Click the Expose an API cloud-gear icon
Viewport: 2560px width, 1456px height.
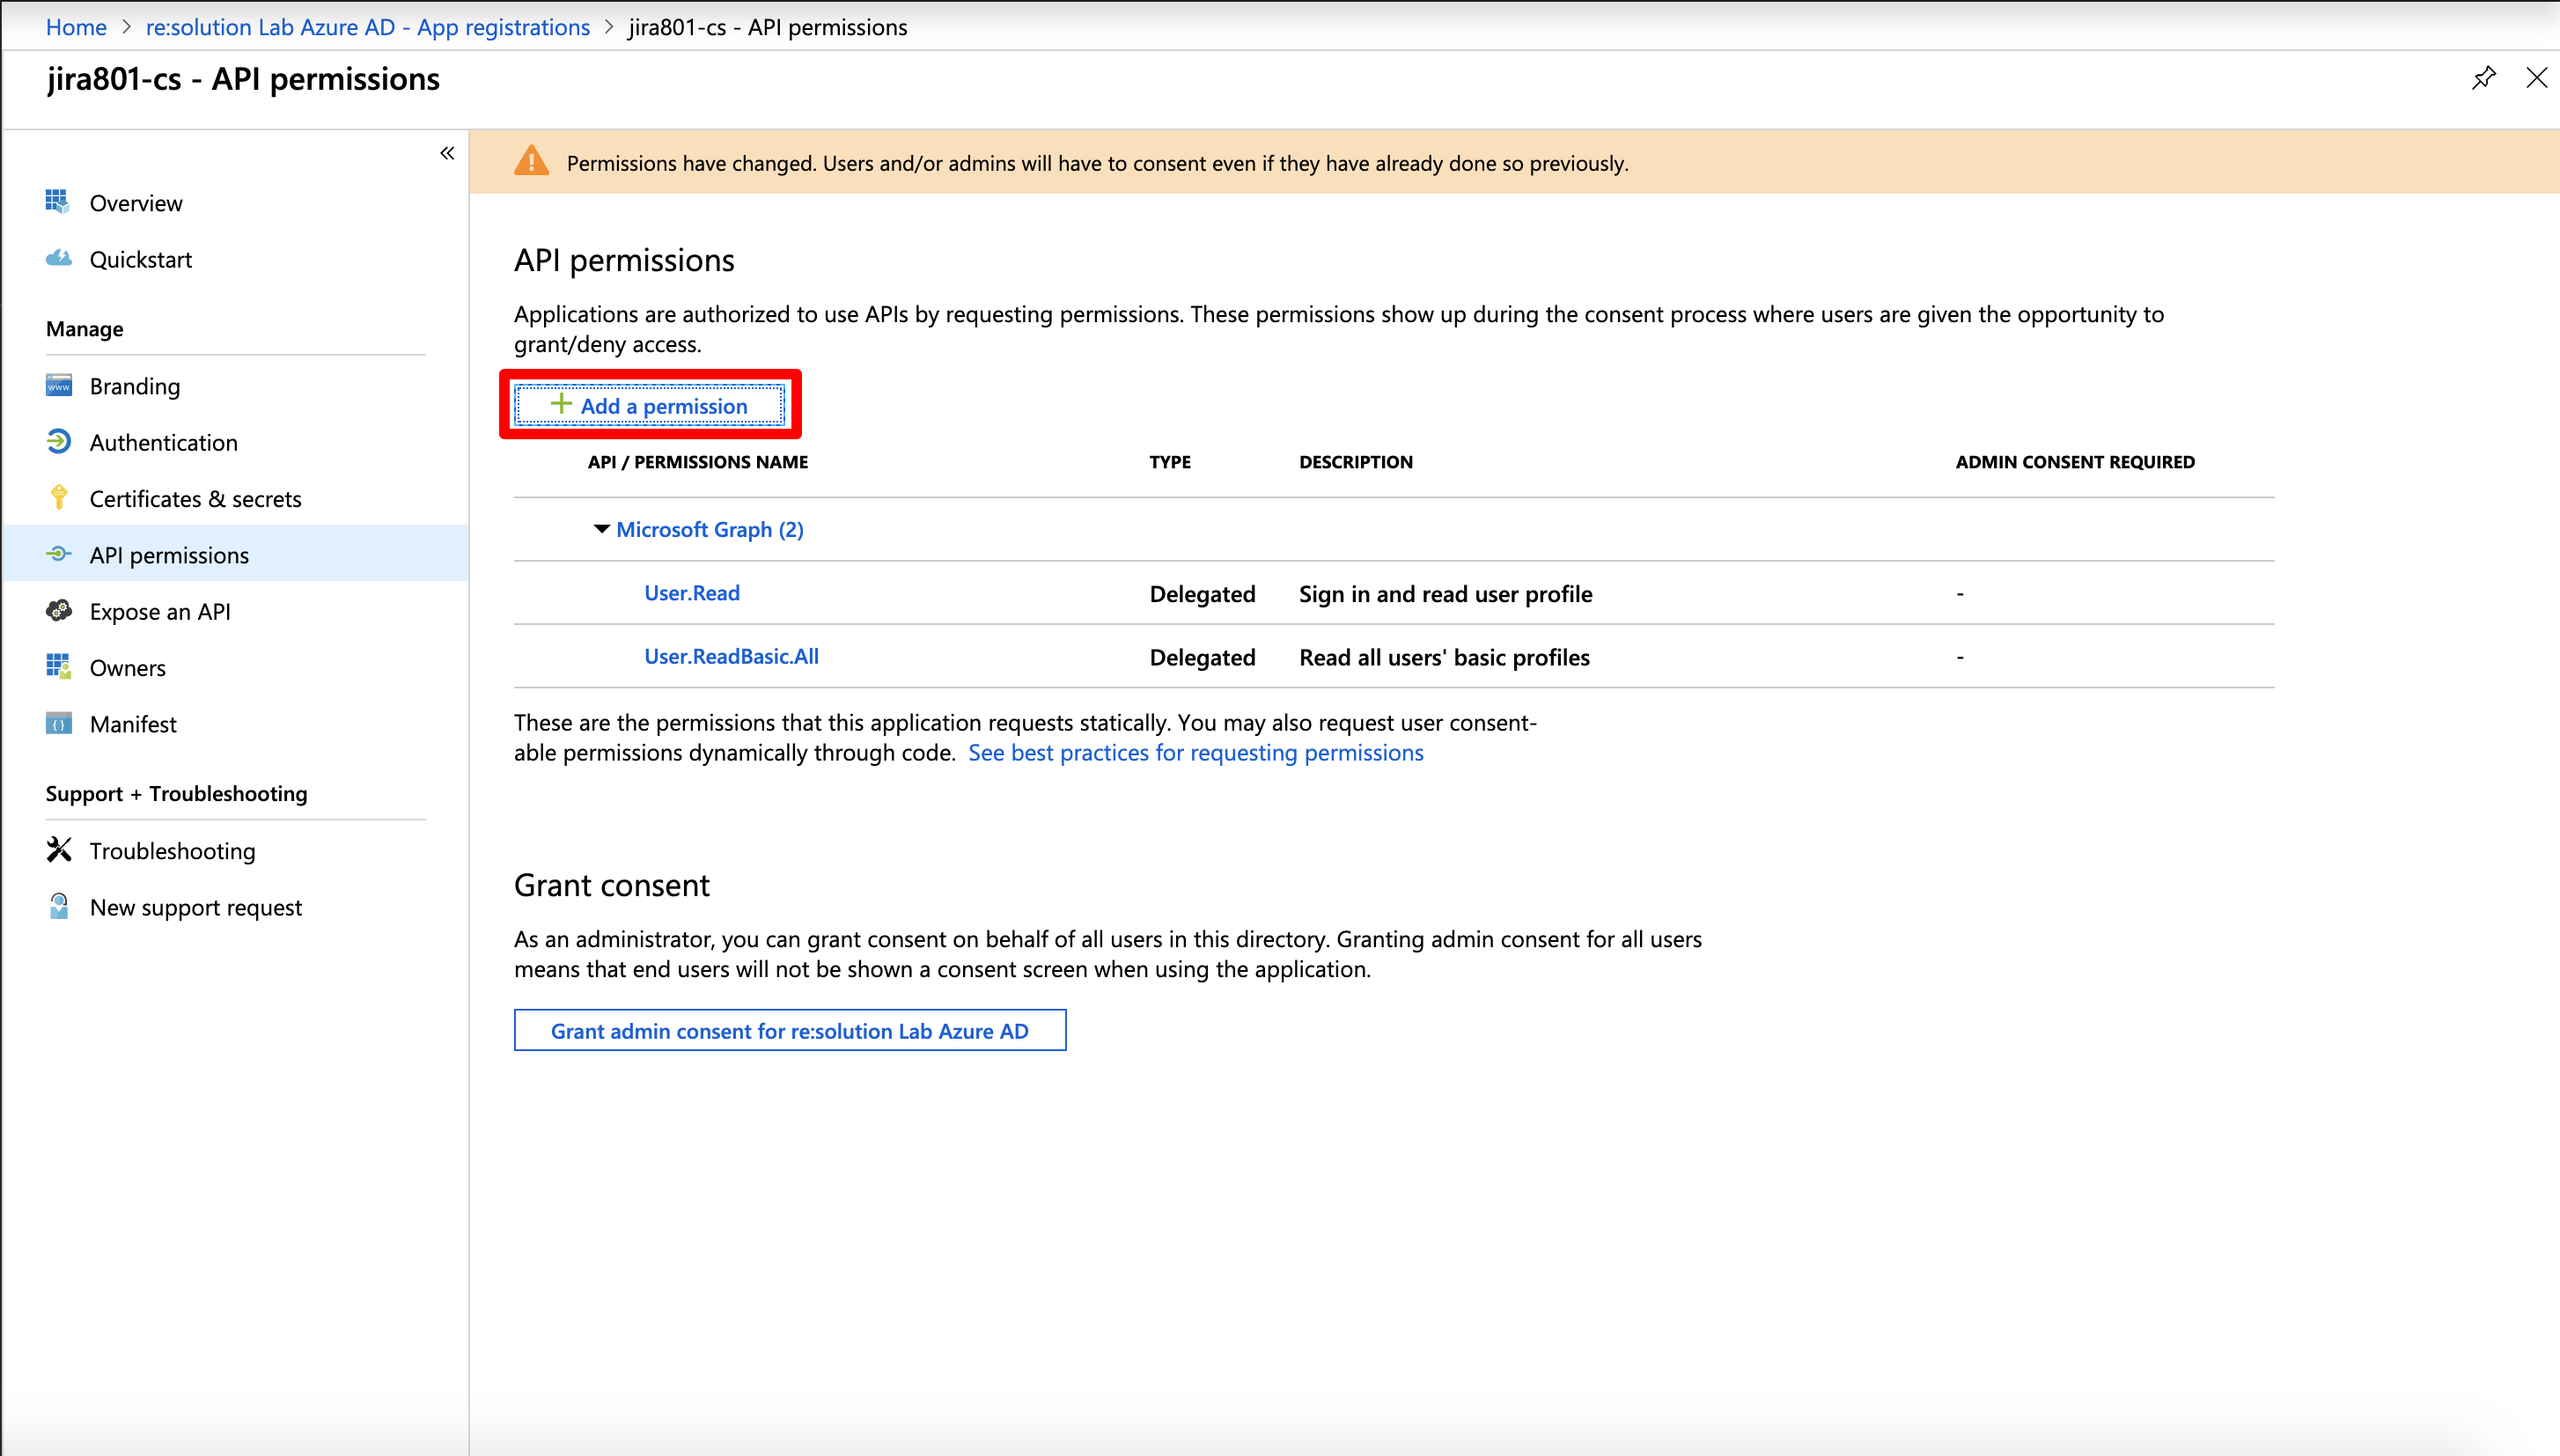click(x=58, y=610)
